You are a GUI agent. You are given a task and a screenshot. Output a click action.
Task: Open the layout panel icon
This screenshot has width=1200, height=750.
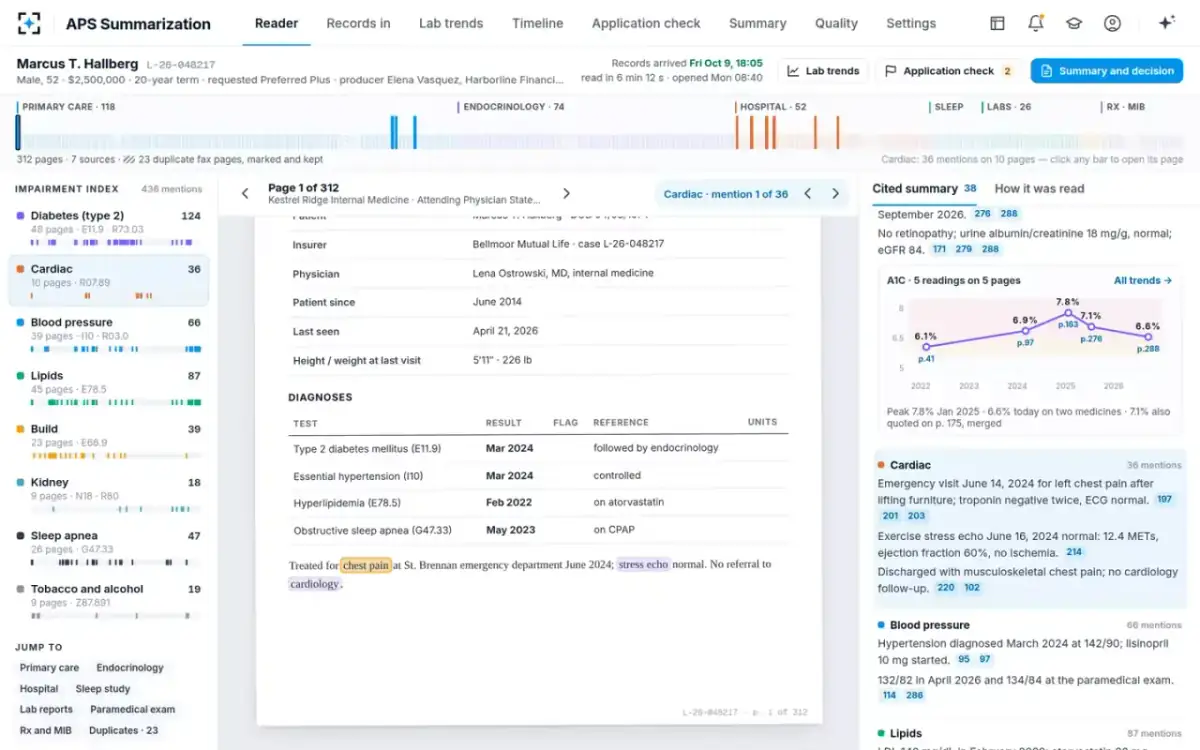(997, 23)
